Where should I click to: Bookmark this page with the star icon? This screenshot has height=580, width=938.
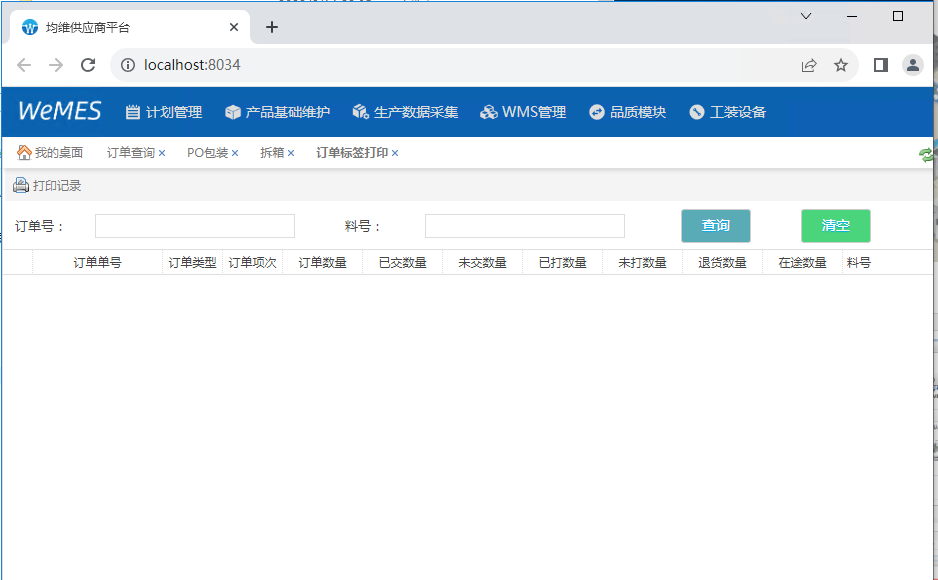[x=841, y=65]
